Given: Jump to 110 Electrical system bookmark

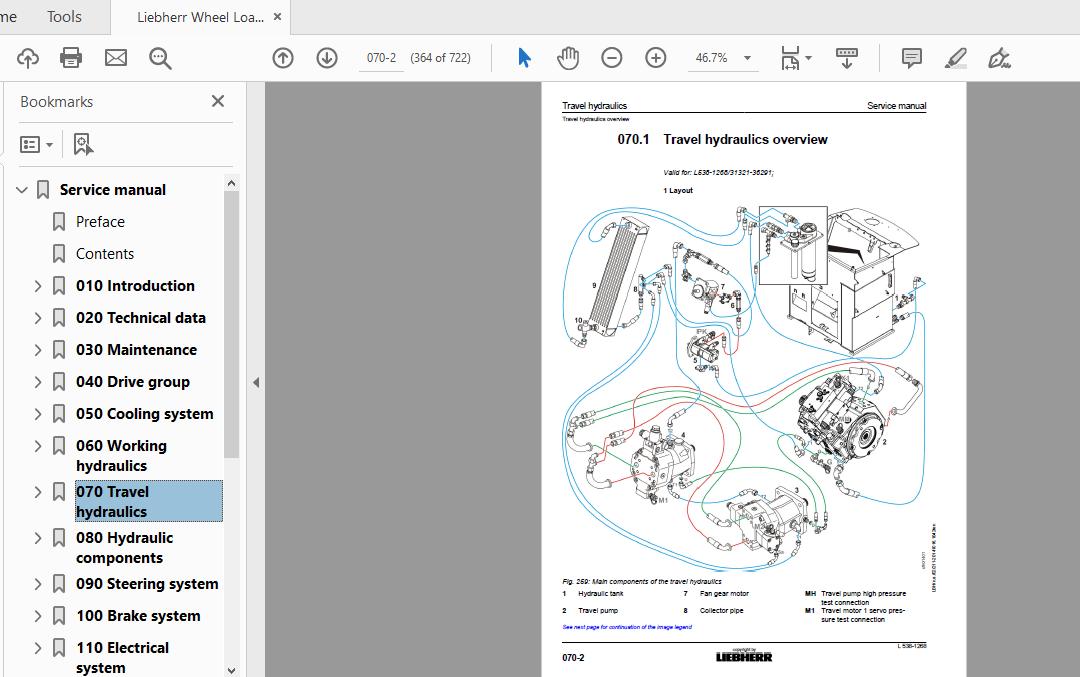Looking at the screenshot, I should [x=123, y=658].
